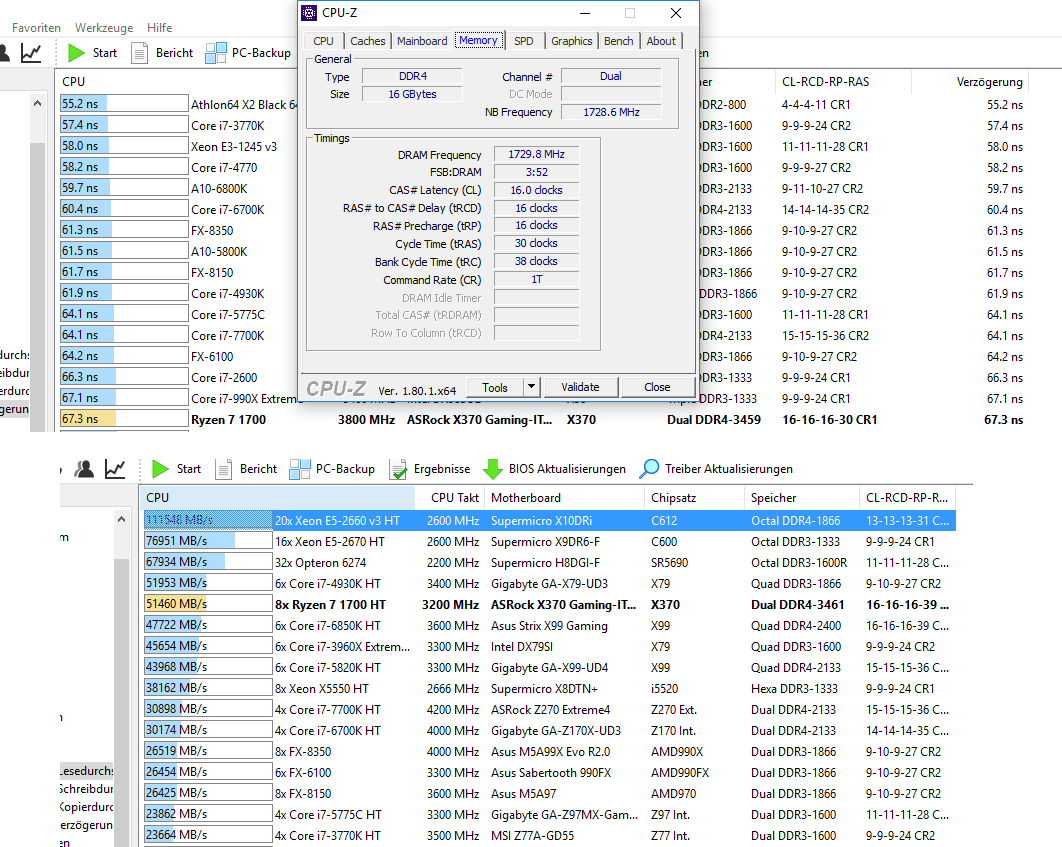Click the scroll up arrow in latency list

coord(37,104)
